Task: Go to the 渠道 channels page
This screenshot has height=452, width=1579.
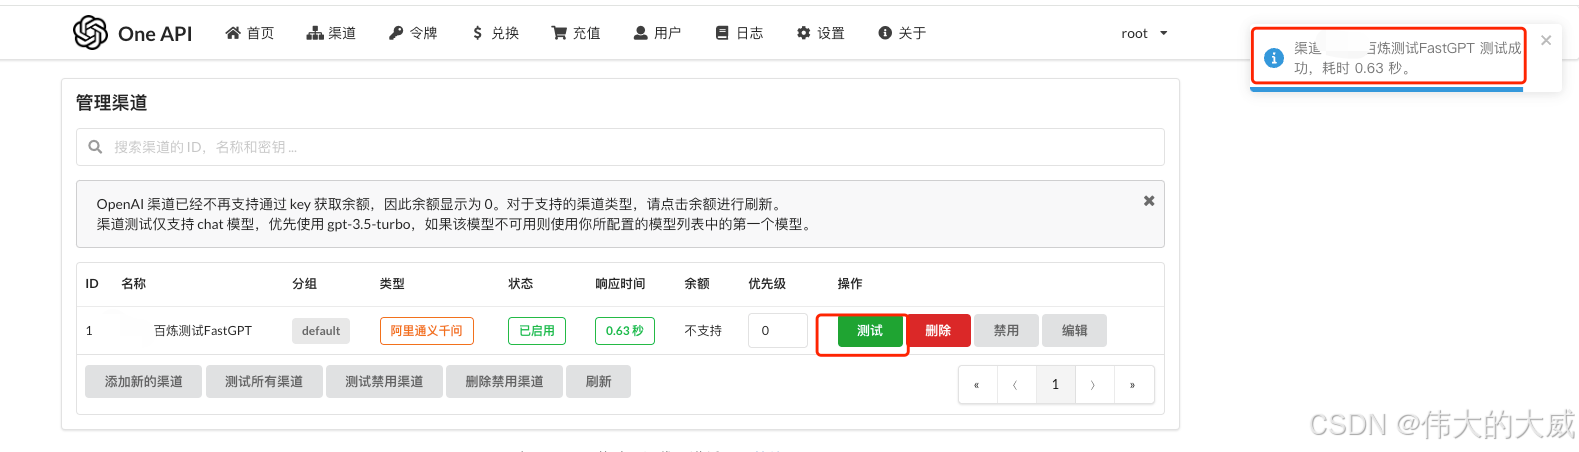Action: pyautogui.click(x=331, y=33)
